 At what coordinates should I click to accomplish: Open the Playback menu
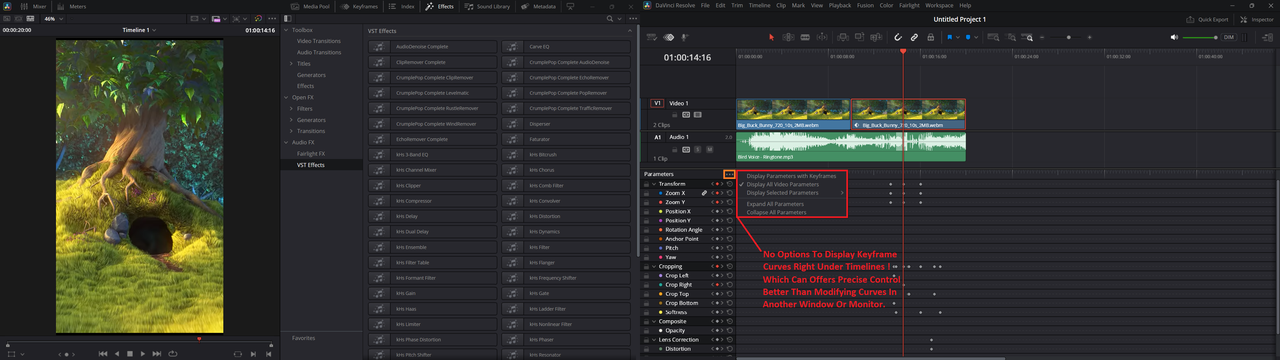point(840,5)
